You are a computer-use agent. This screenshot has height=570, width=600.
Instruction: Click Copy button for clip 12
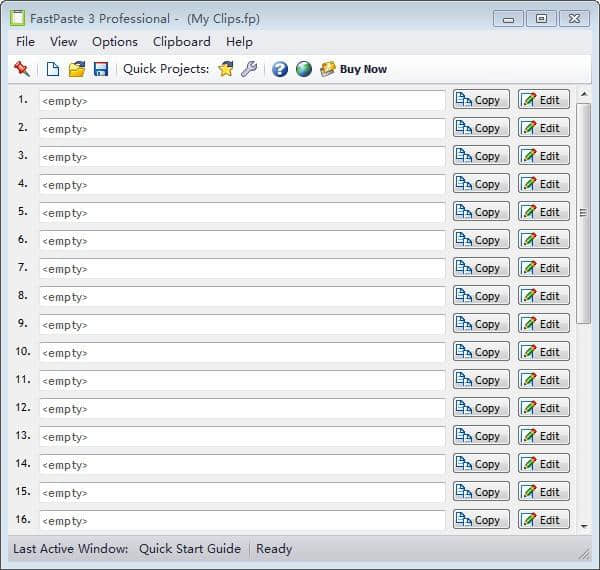tap(481, 408)
